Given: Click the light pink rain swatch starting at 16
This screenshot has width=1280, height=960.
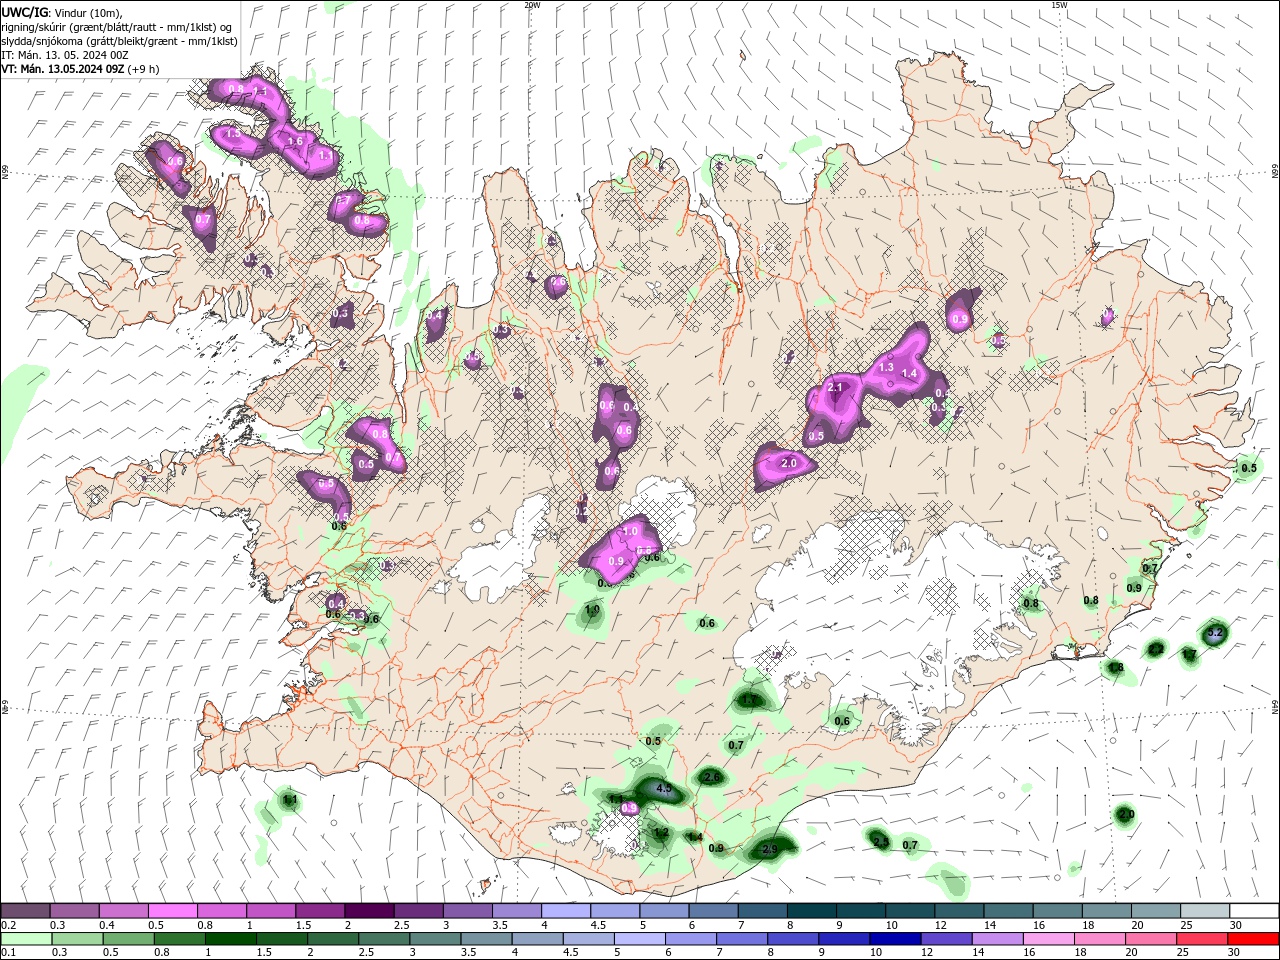Looking at the screenshot, I should click(x=1048, y=939).
